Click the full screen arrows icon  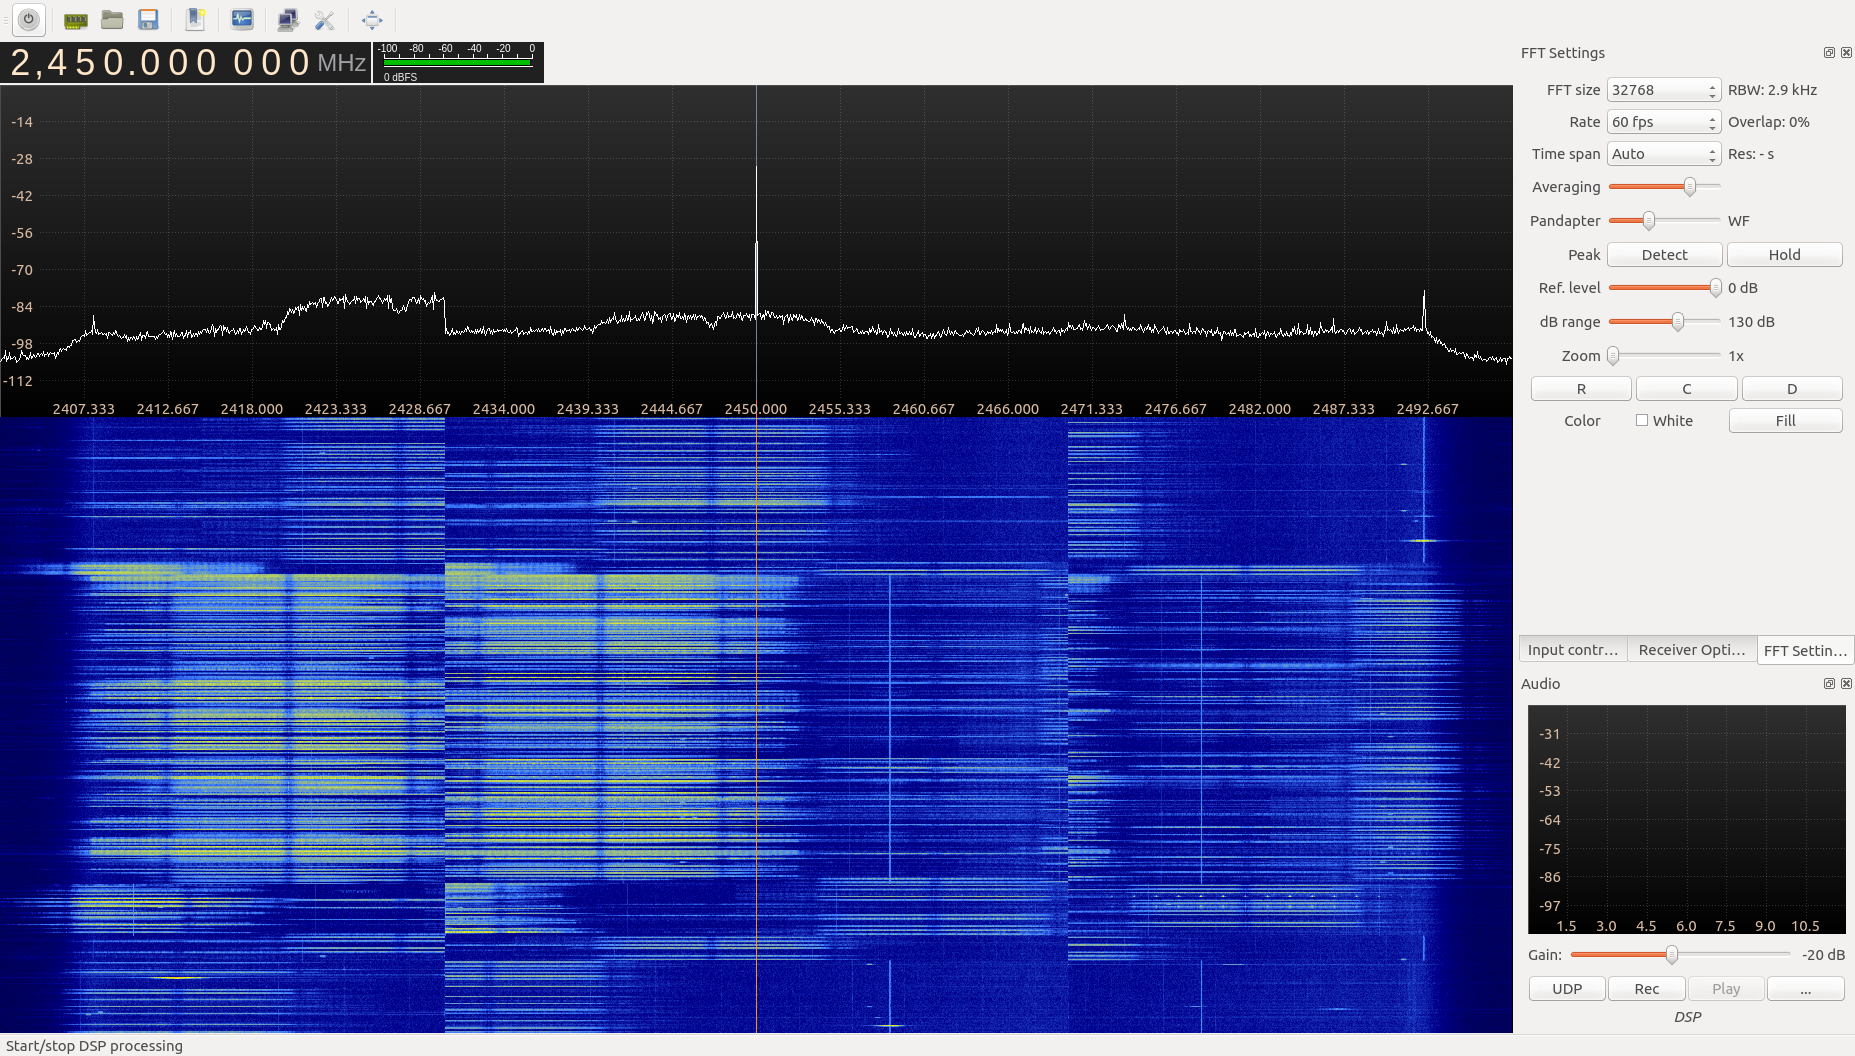372,20
